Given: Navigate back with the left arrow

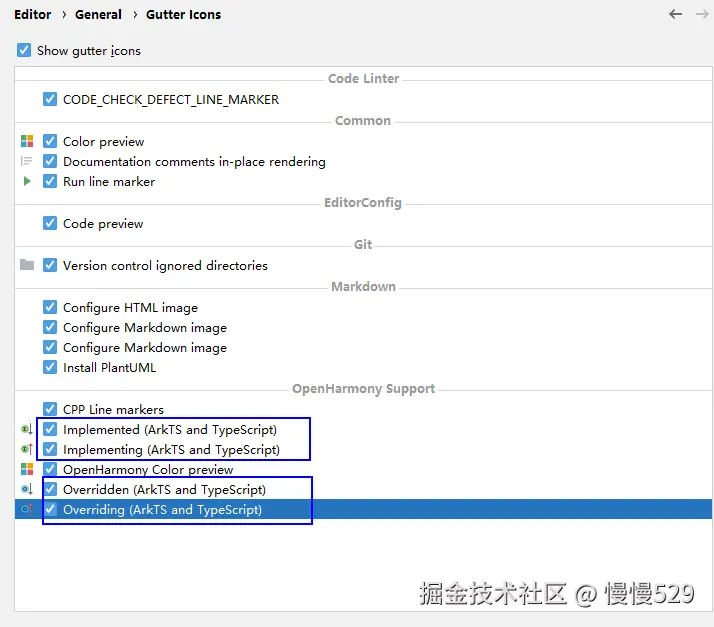Looking at the screenshot, I should [x=675, y=14].
